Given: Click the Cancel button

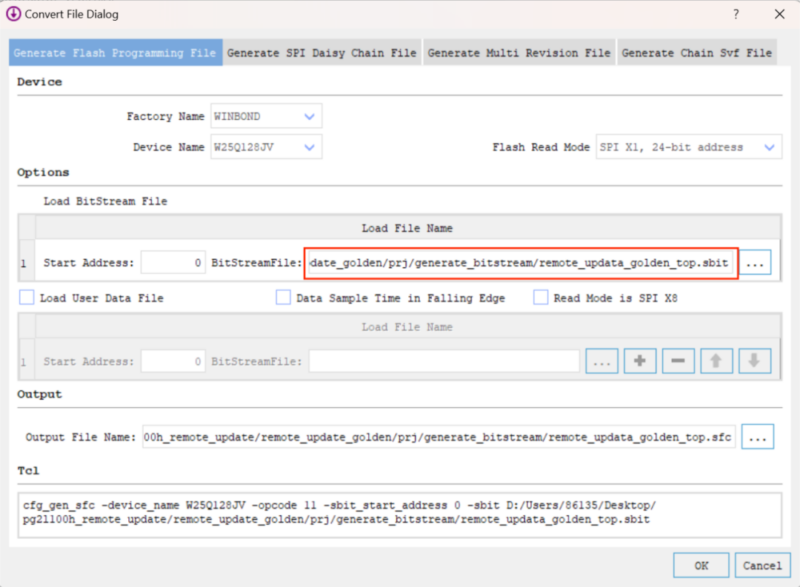Looking at the screenshot, I should 761,565.
